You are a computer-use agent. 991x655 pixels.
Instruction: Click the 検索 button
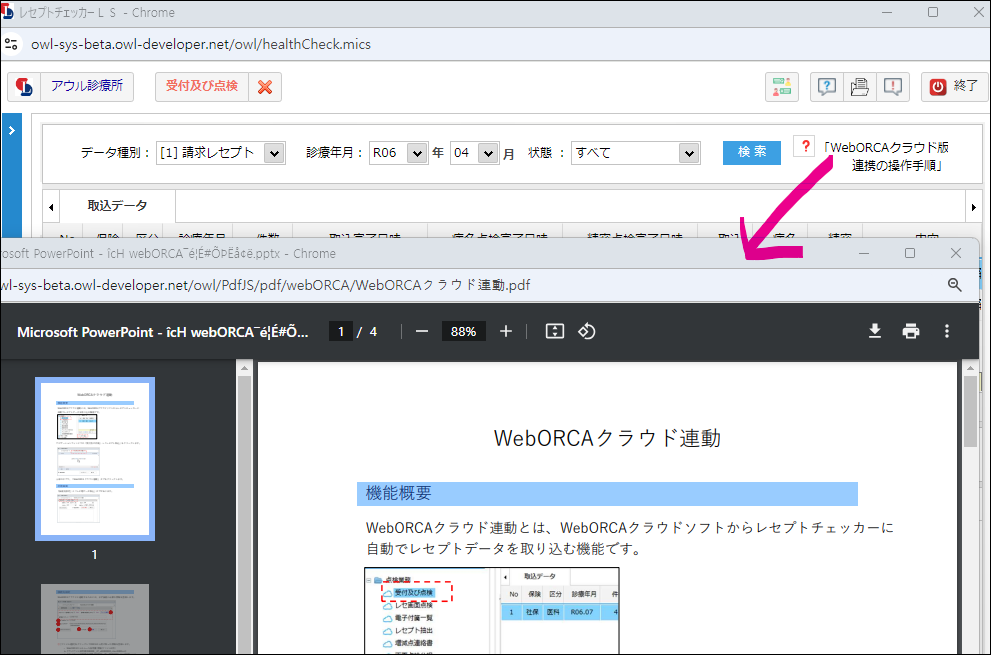point(751,152)
